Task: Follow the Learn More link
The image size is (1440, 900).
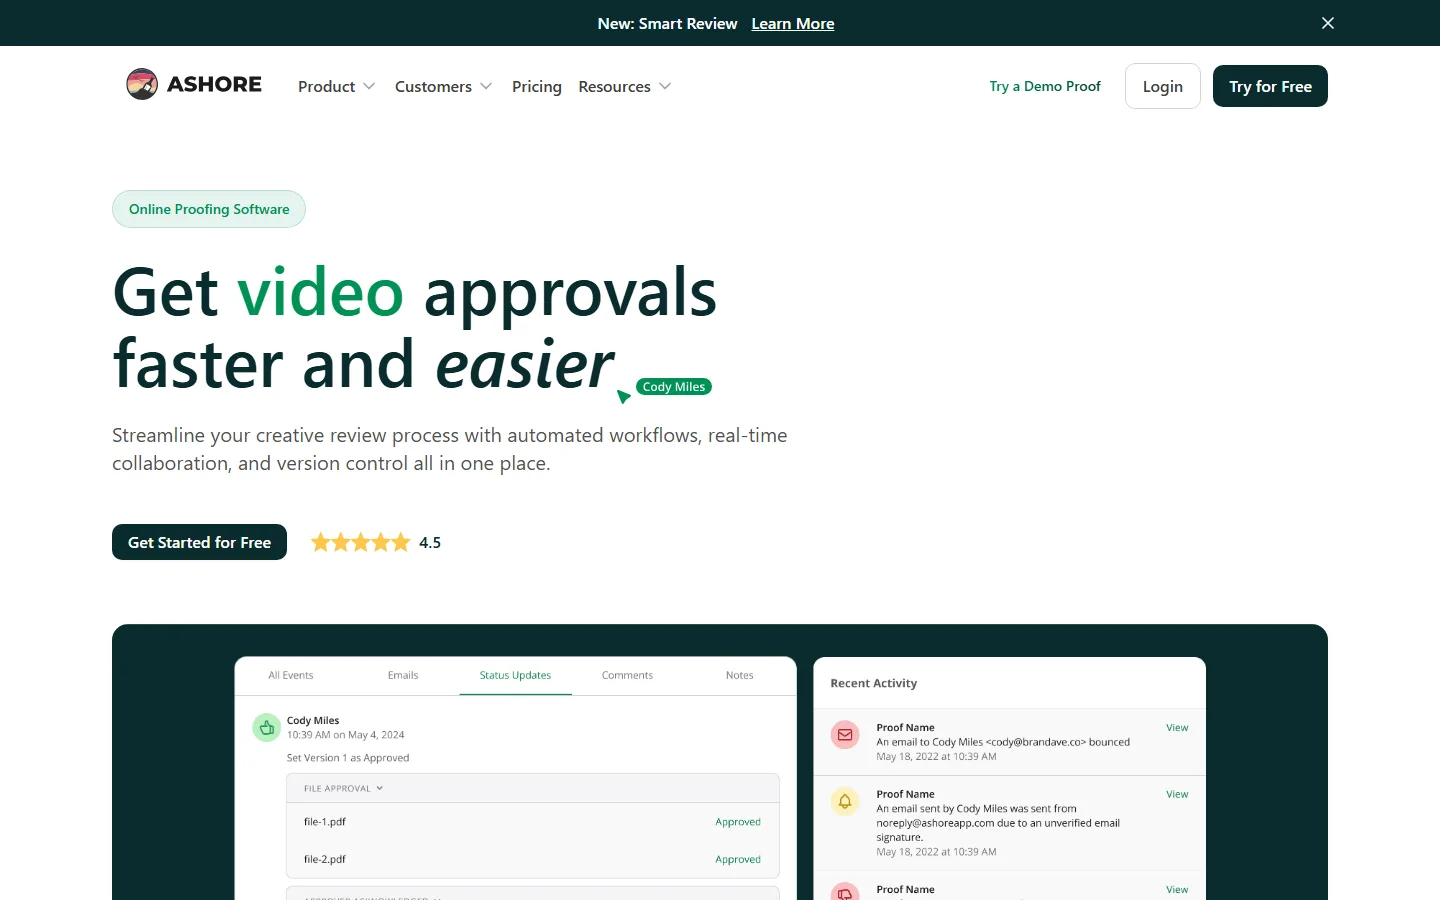Action: (793, 24)
